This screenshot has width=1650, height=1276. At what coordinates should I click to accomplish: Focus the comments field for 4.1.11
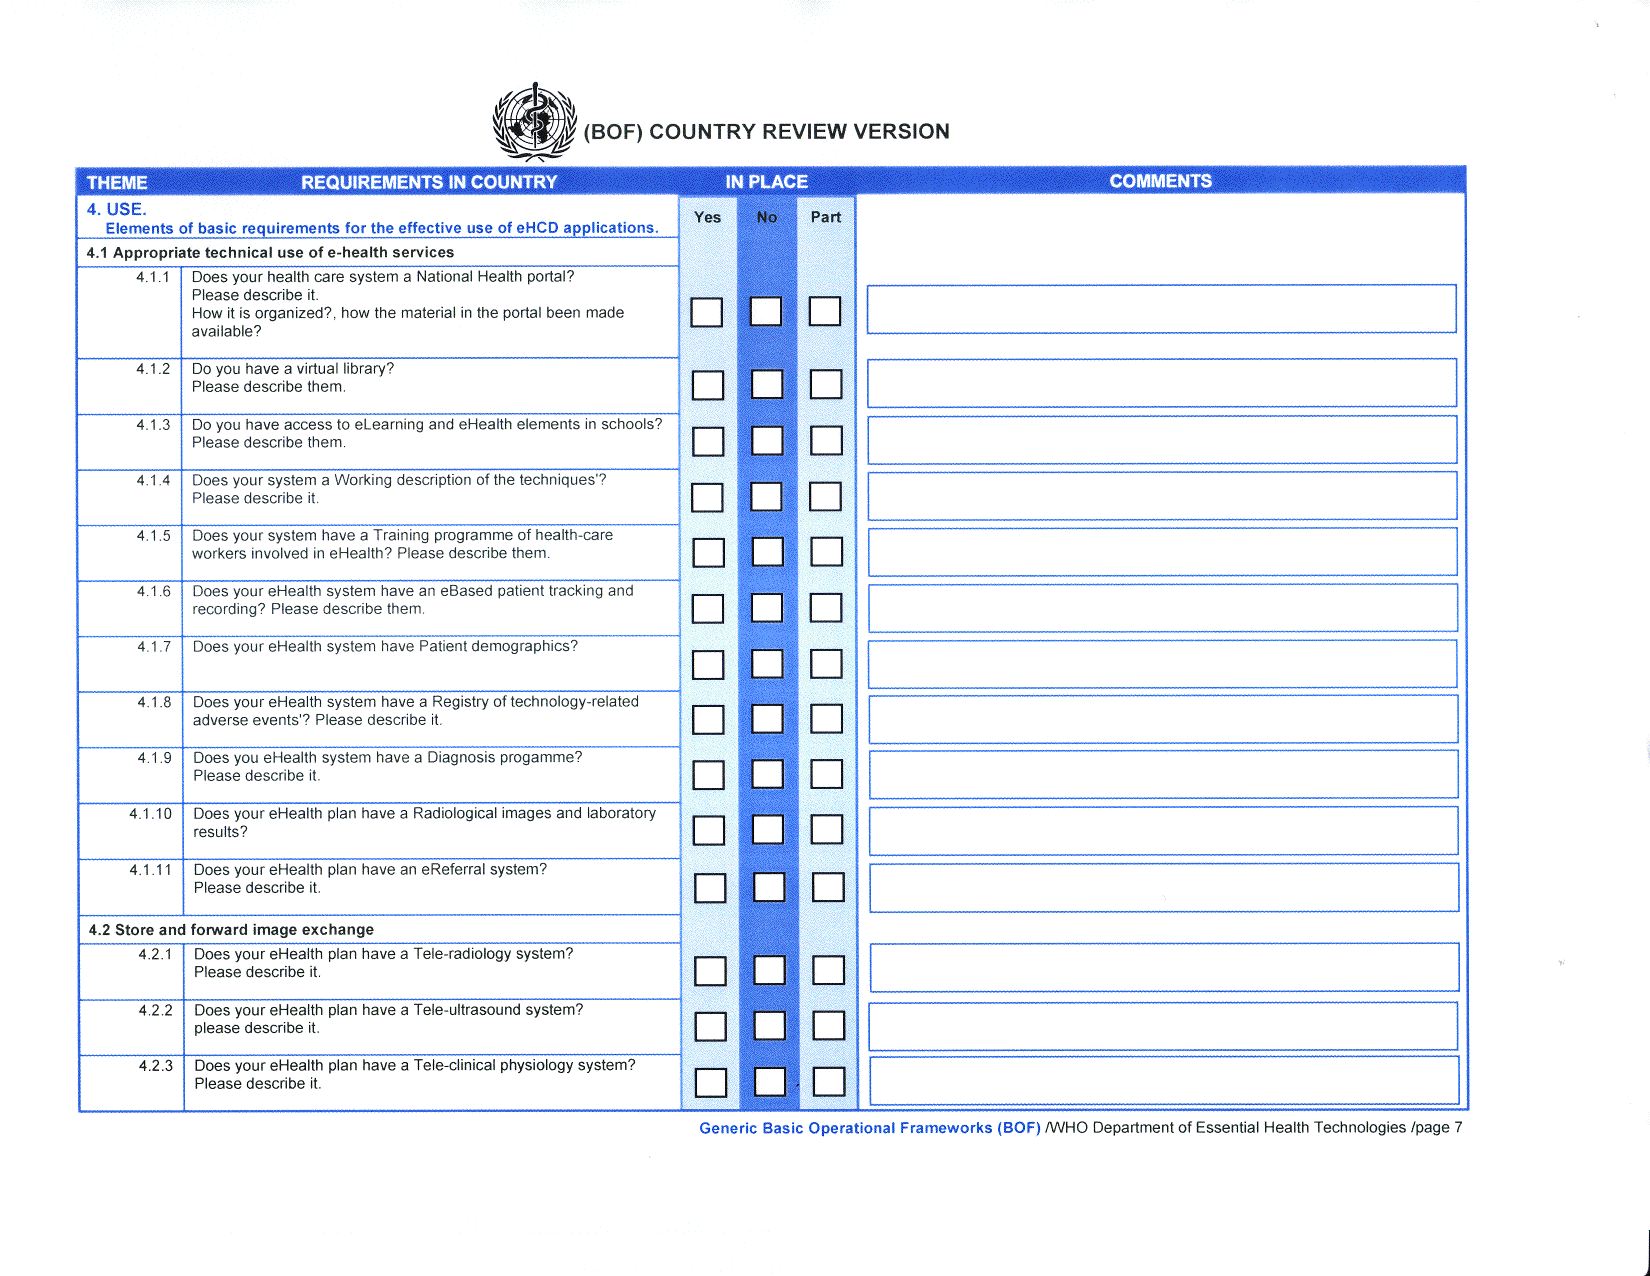pos(1164,888)
